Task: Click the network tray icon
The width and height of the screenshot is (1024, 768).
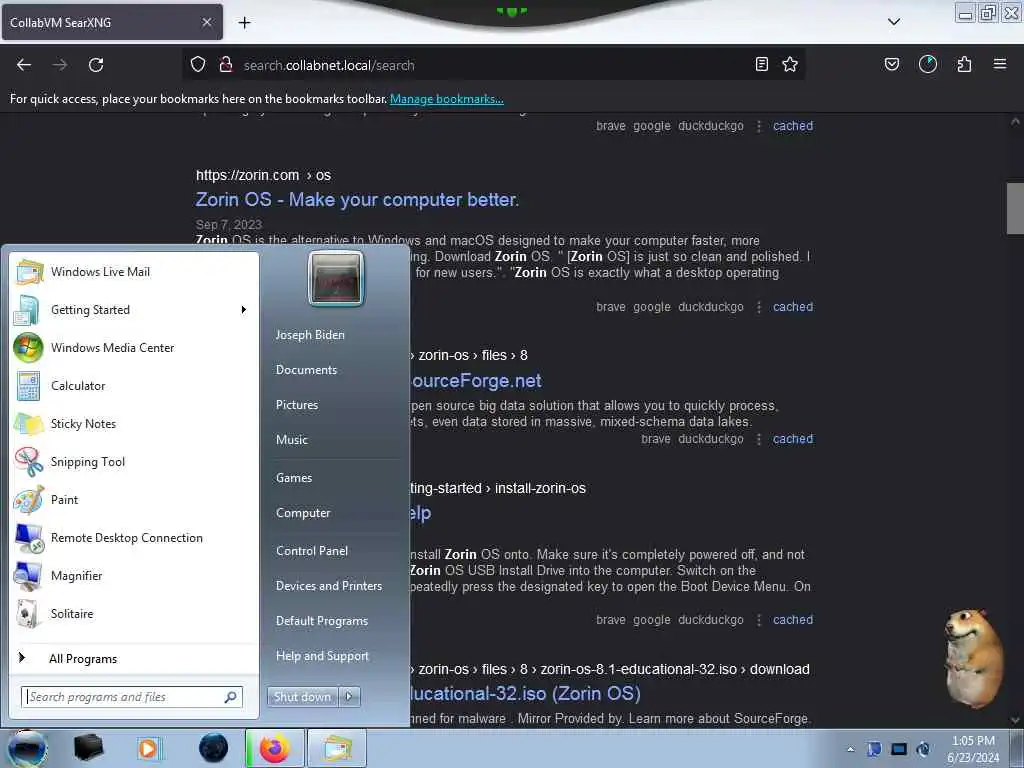Action: tap(899, 749)
